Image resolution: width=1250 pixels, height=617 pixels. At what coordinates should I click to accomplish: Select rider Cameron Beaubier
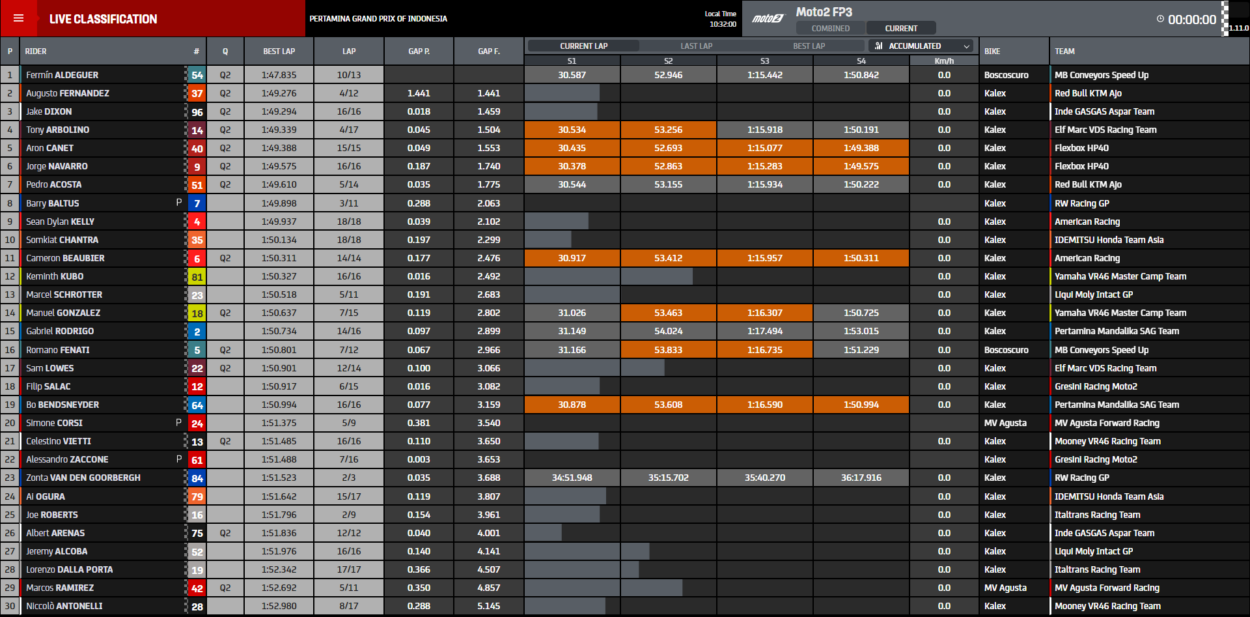[x=65, y=258]
